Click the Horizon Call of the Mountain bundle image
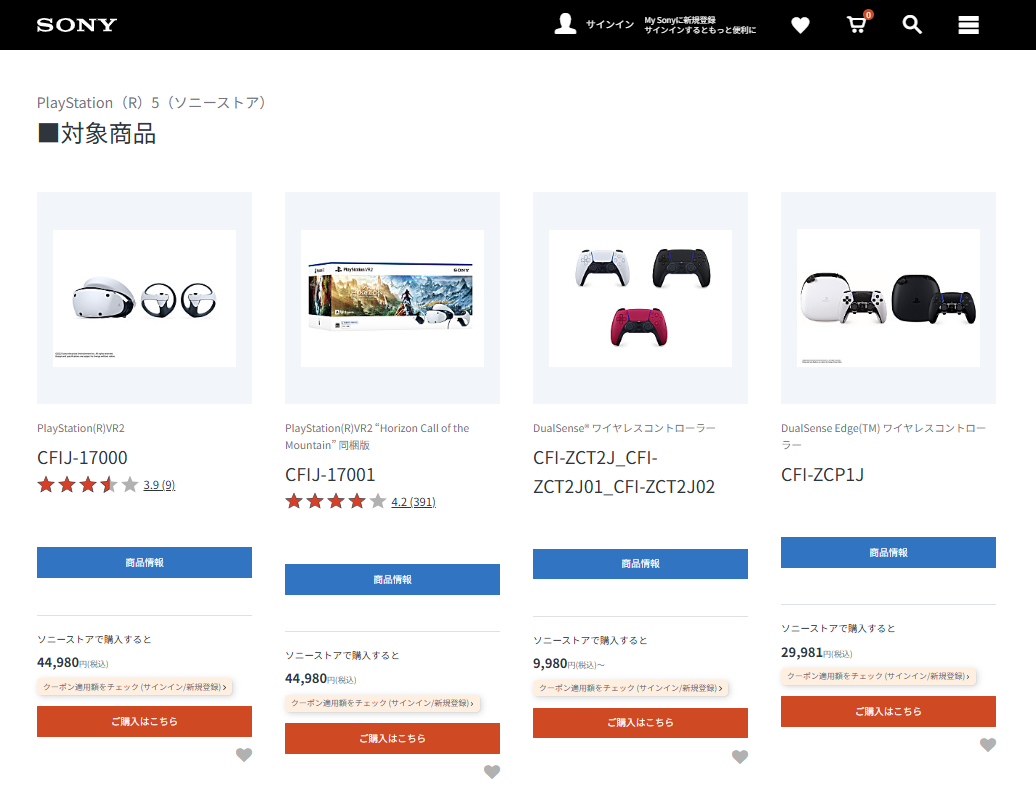The image size is (1036, 801). (x=392, y=298)
